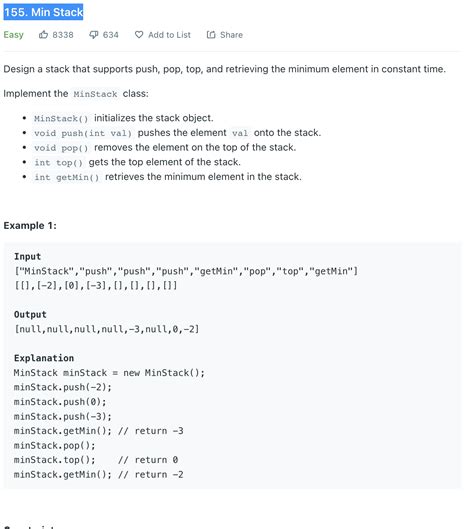Click the share arrow icon

[x=211, y=34]
